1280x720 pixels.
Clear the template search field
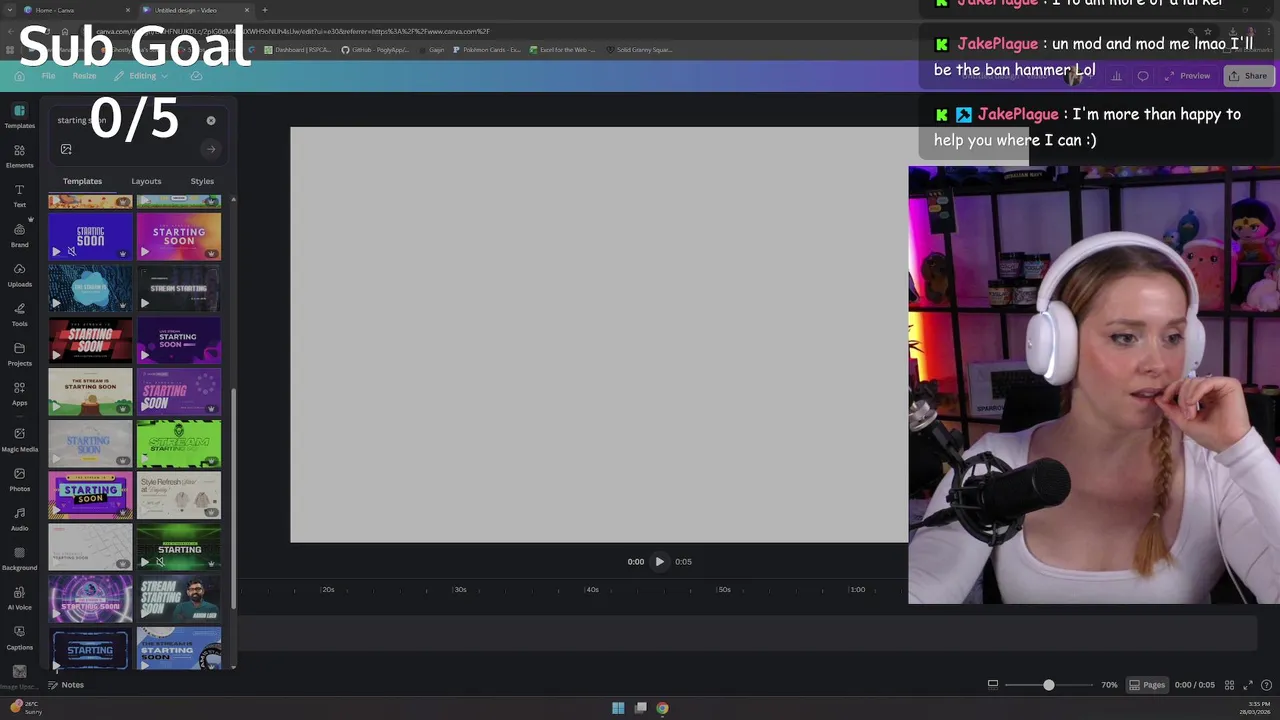[211, 120]
